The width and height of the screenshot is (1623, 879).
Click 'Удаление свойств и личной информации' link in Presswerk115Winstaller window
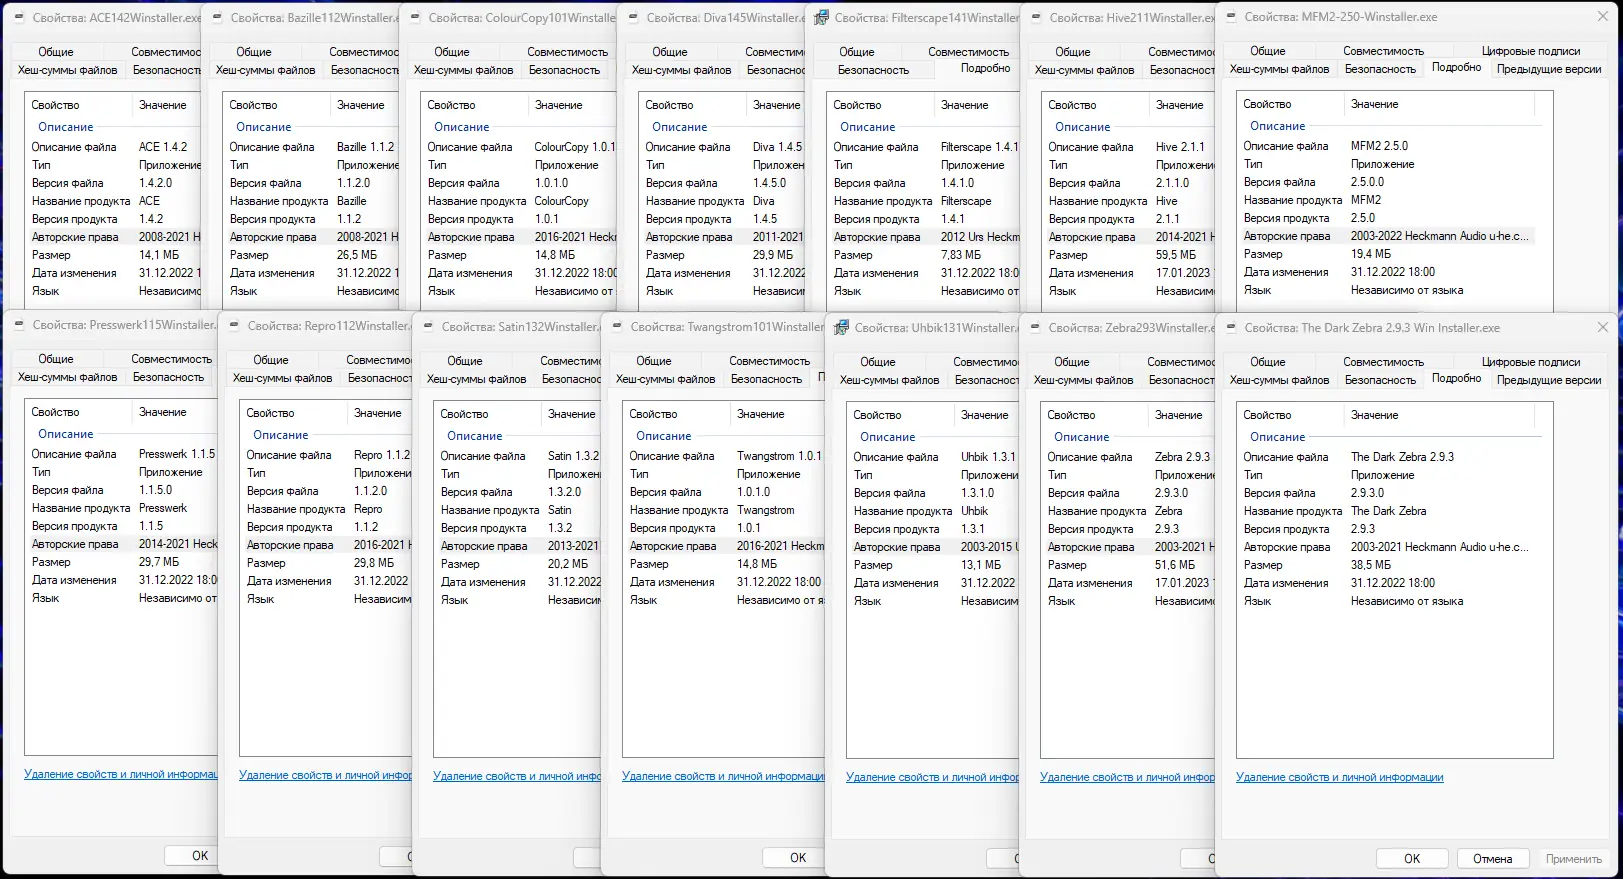click(x=121, y=774)
